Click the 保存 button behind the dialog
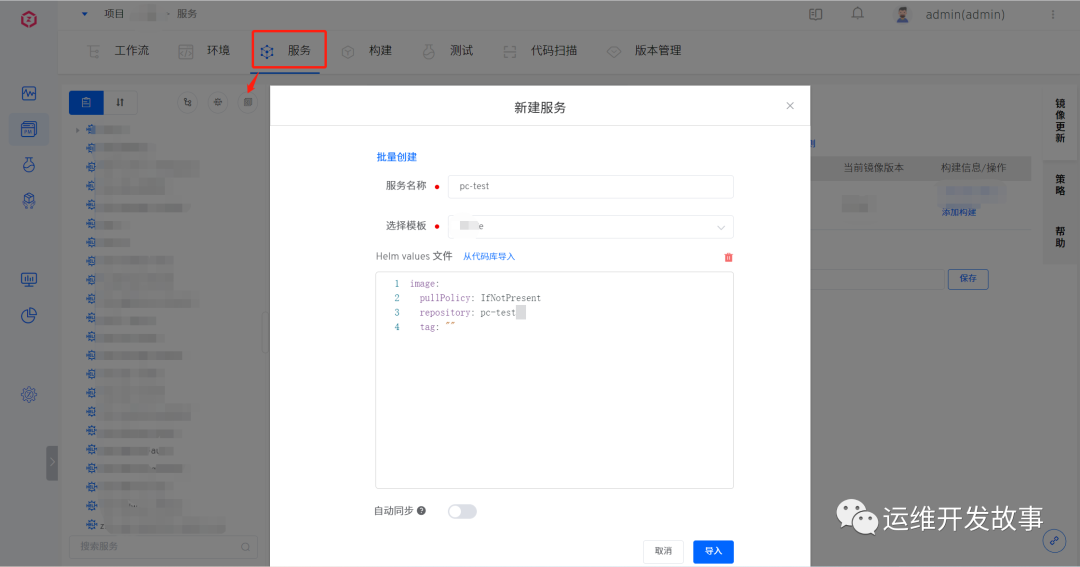The image size is (1080, 567). click(968, 278)
